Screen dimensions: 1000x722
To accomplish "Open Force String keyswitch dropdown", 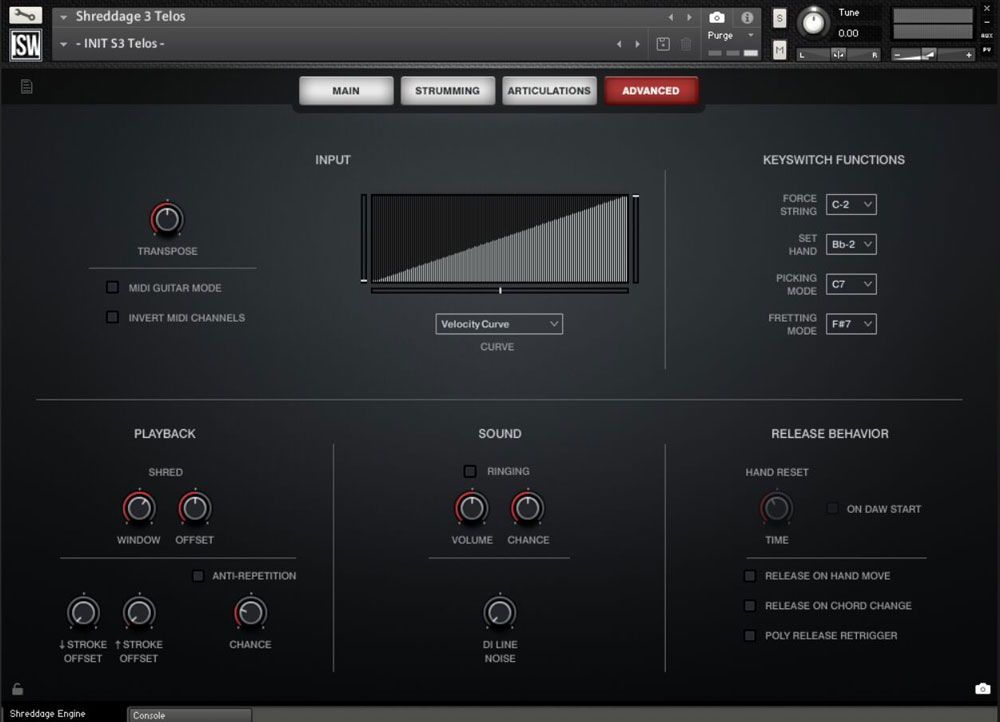I will click(851, 205).
